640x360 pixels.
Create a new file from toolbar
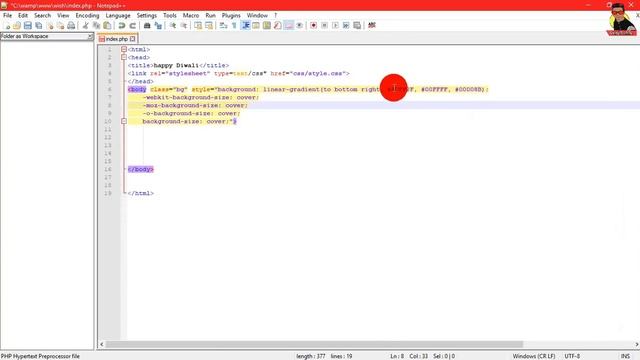click(x=7, y=26)
